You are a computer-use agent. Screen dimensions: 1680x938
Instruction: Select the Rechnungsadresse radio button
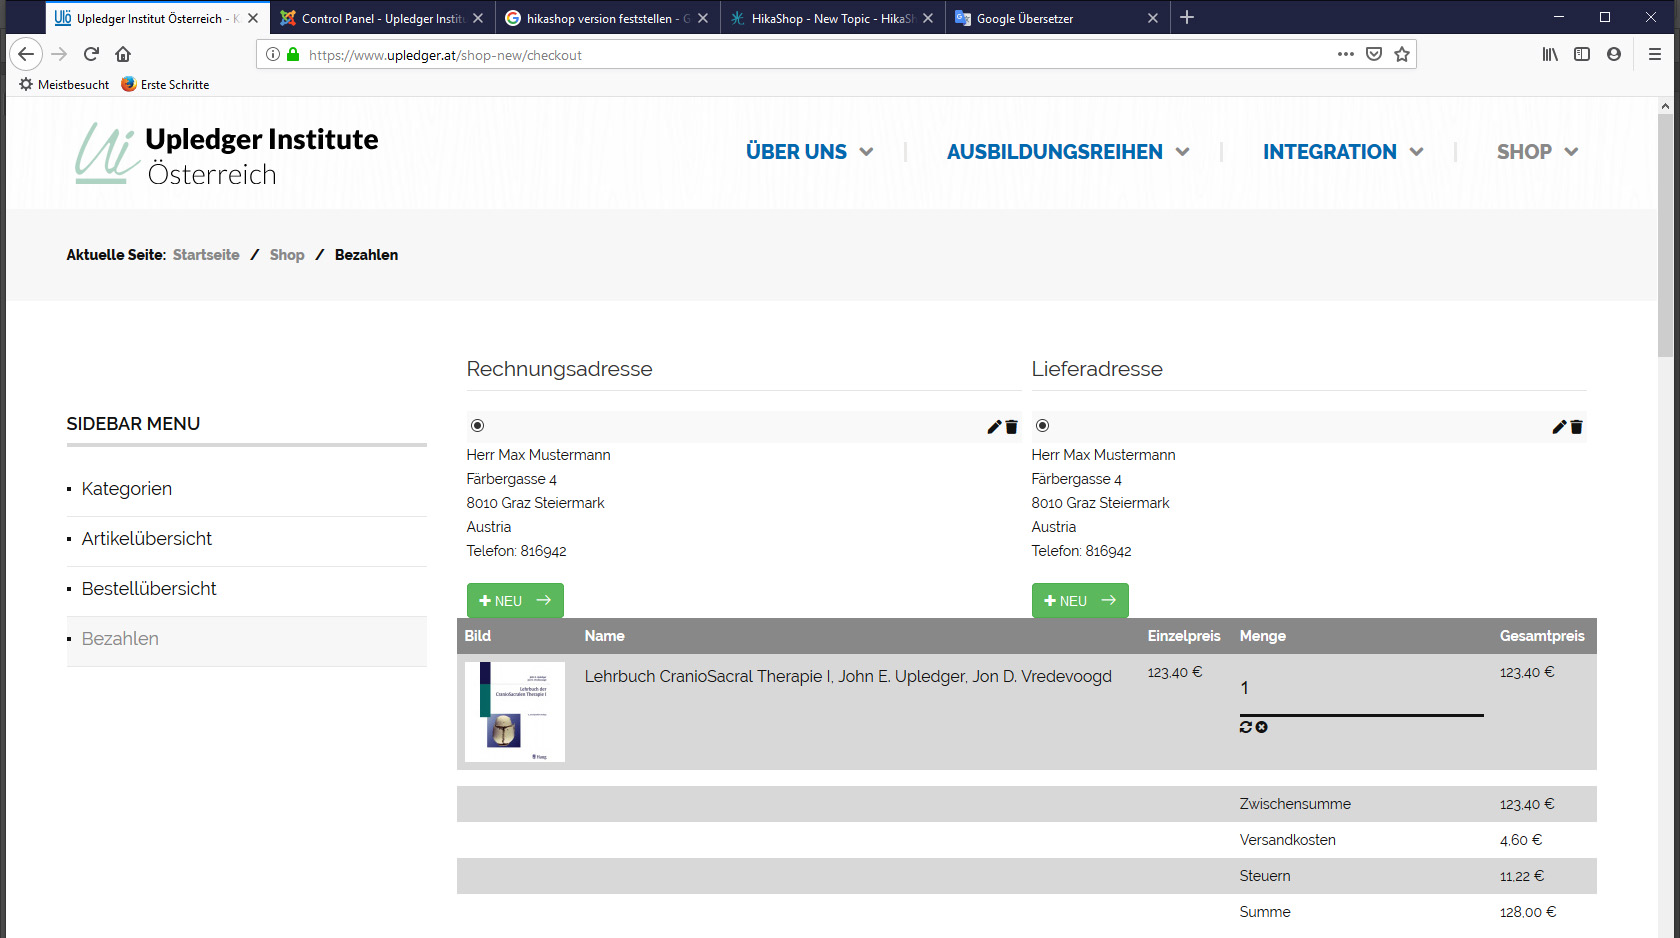tap(478, 426)
